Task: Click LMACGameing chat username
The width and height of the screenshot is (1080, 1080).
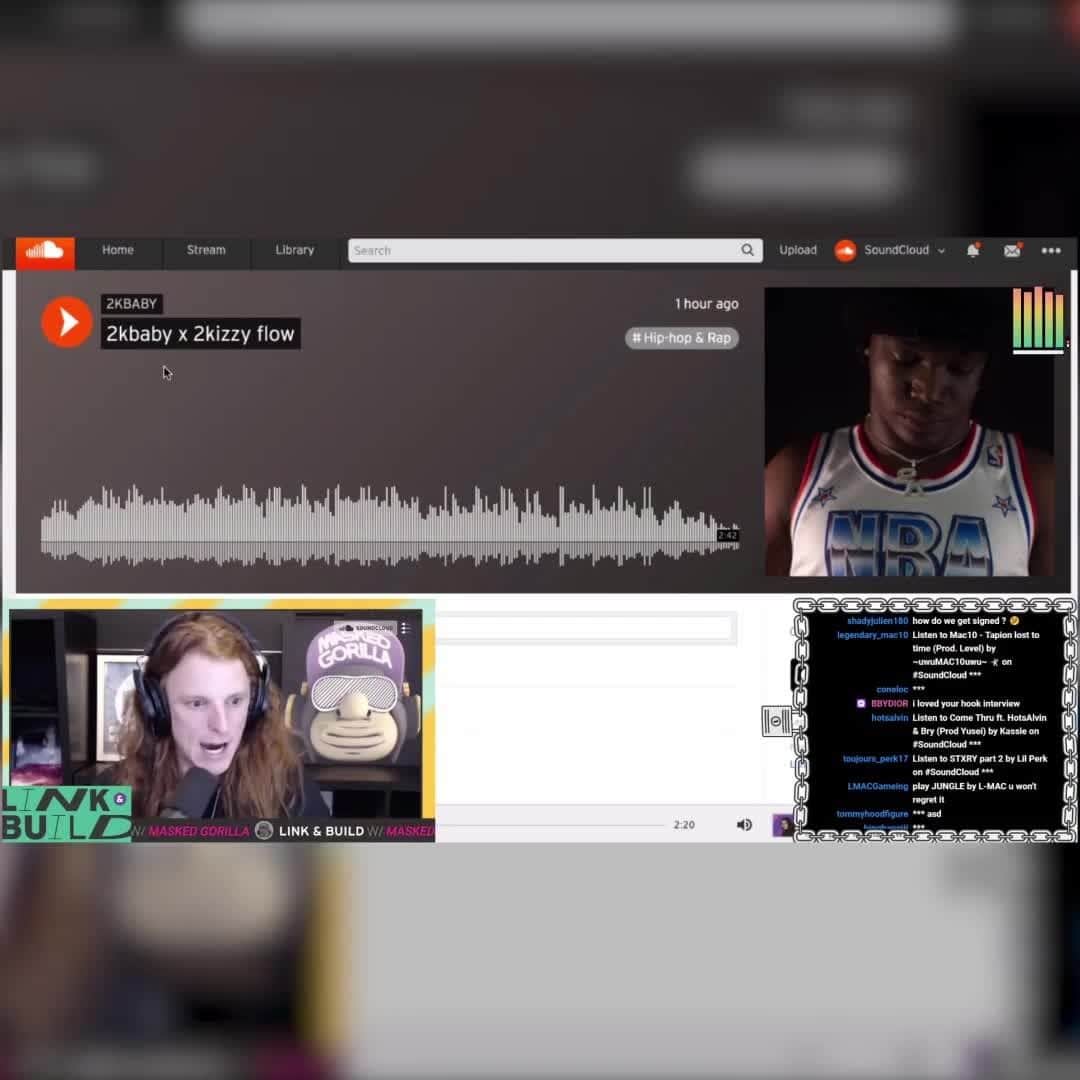Action: coord(878,786)
